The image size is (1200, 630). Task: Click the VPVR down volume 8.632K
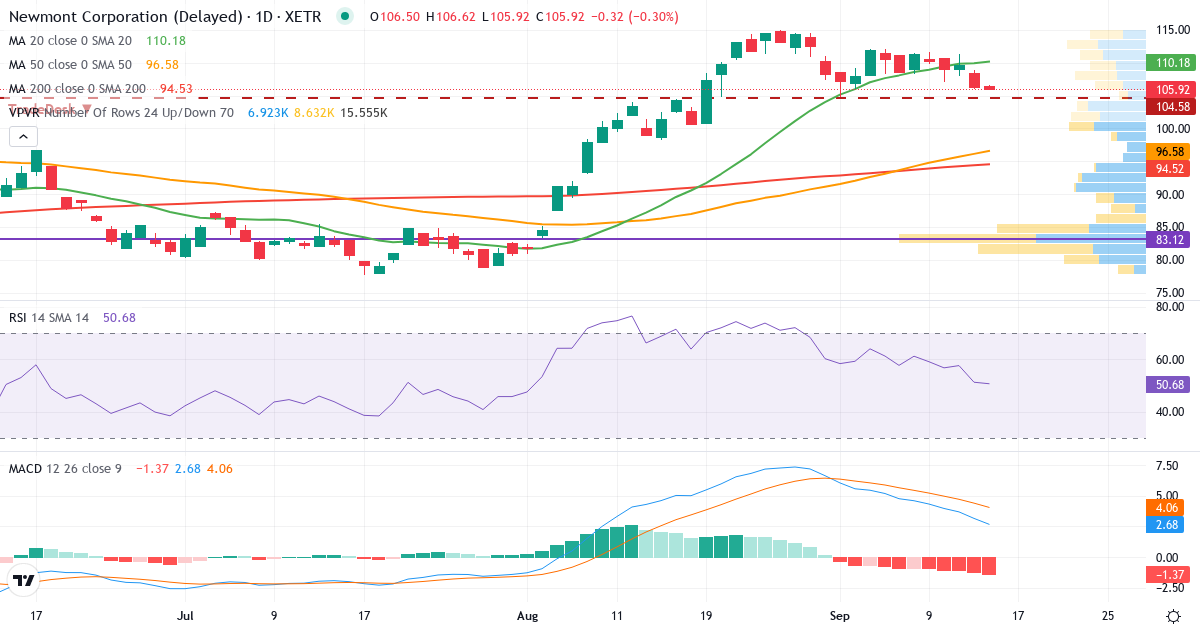313,113
